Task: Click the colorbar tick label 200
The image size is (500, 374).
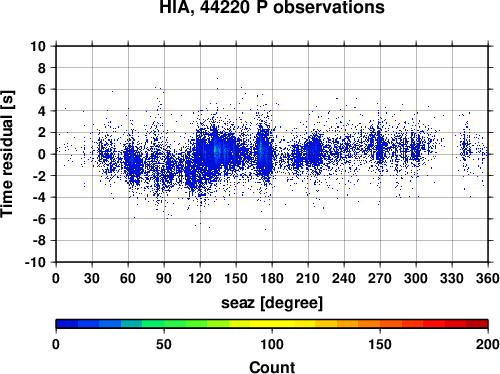Action: coord(488,344)
